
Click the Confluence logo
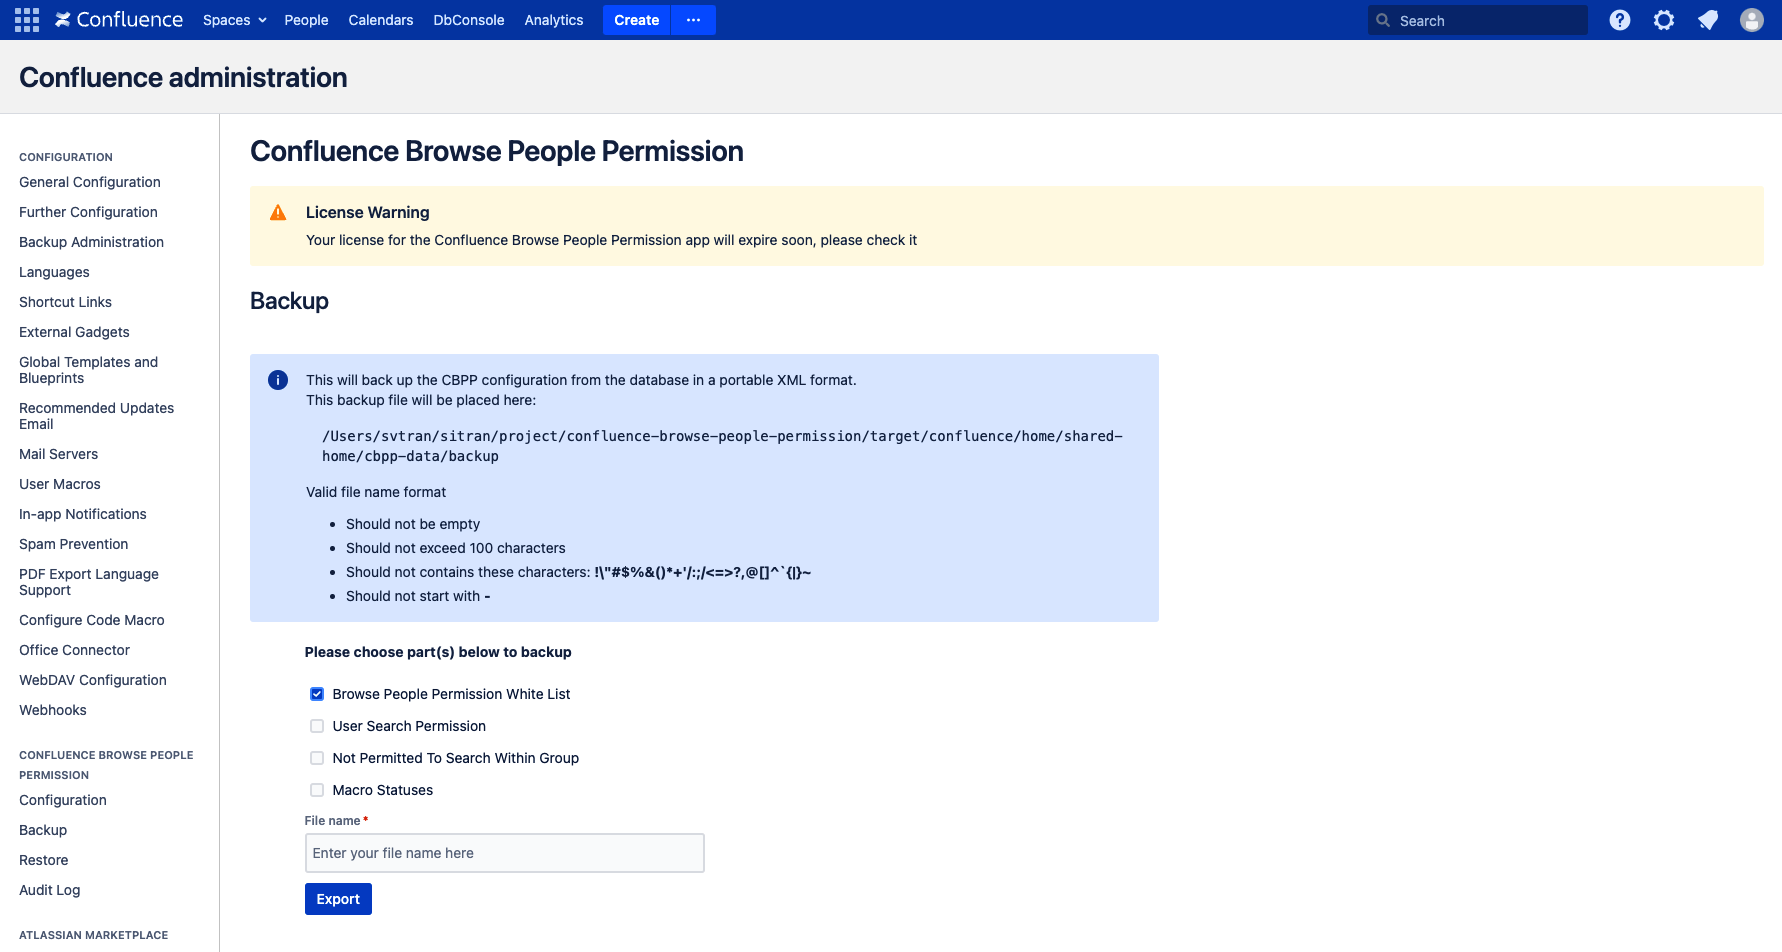click(x=119, y=20)
